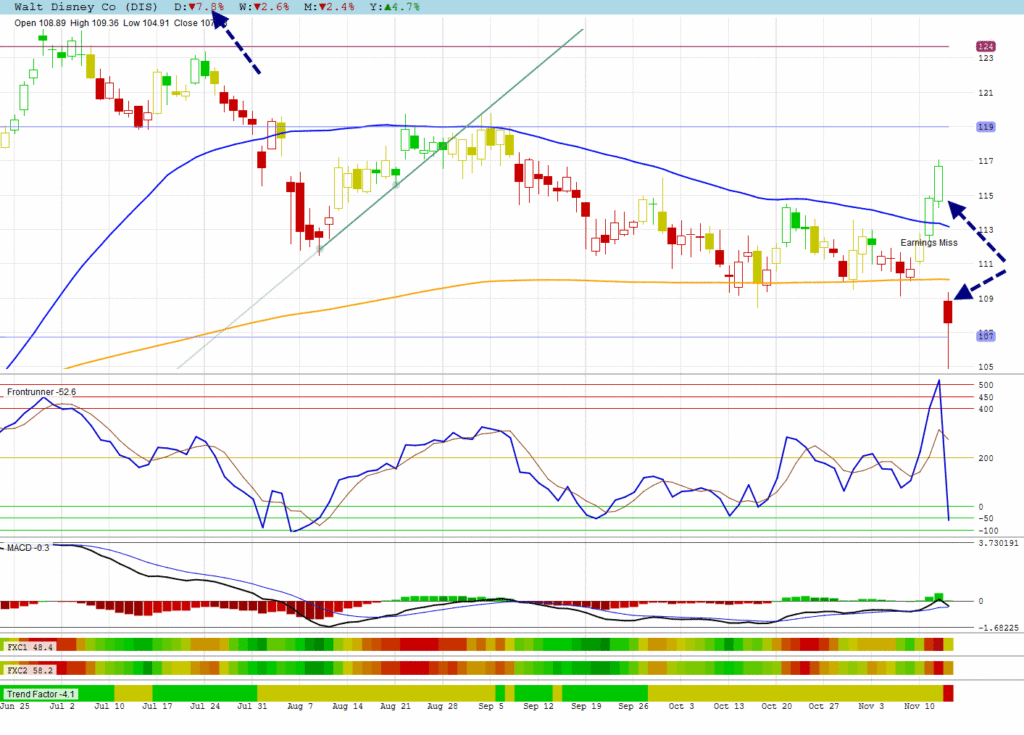Click the Walt Disney Co (DIS) title
Viewport: 1024px width, 735px height.
click(x=86, y=7)
